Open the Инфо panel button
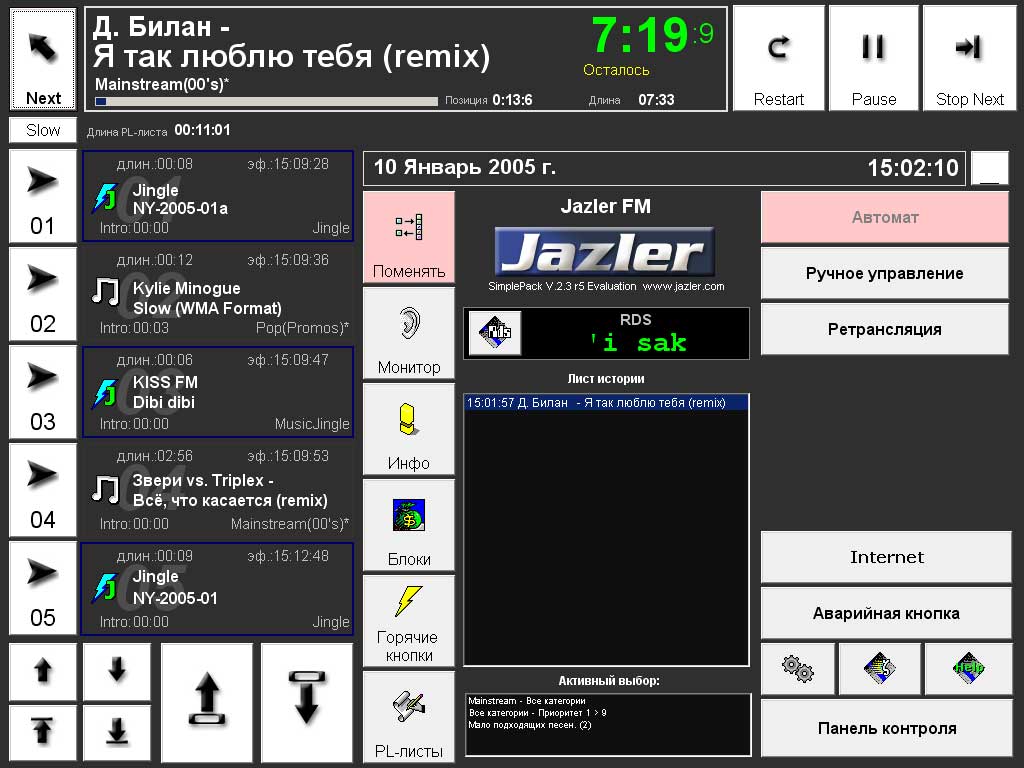This screenshot has width=1024, height=768. pos(409,429)
